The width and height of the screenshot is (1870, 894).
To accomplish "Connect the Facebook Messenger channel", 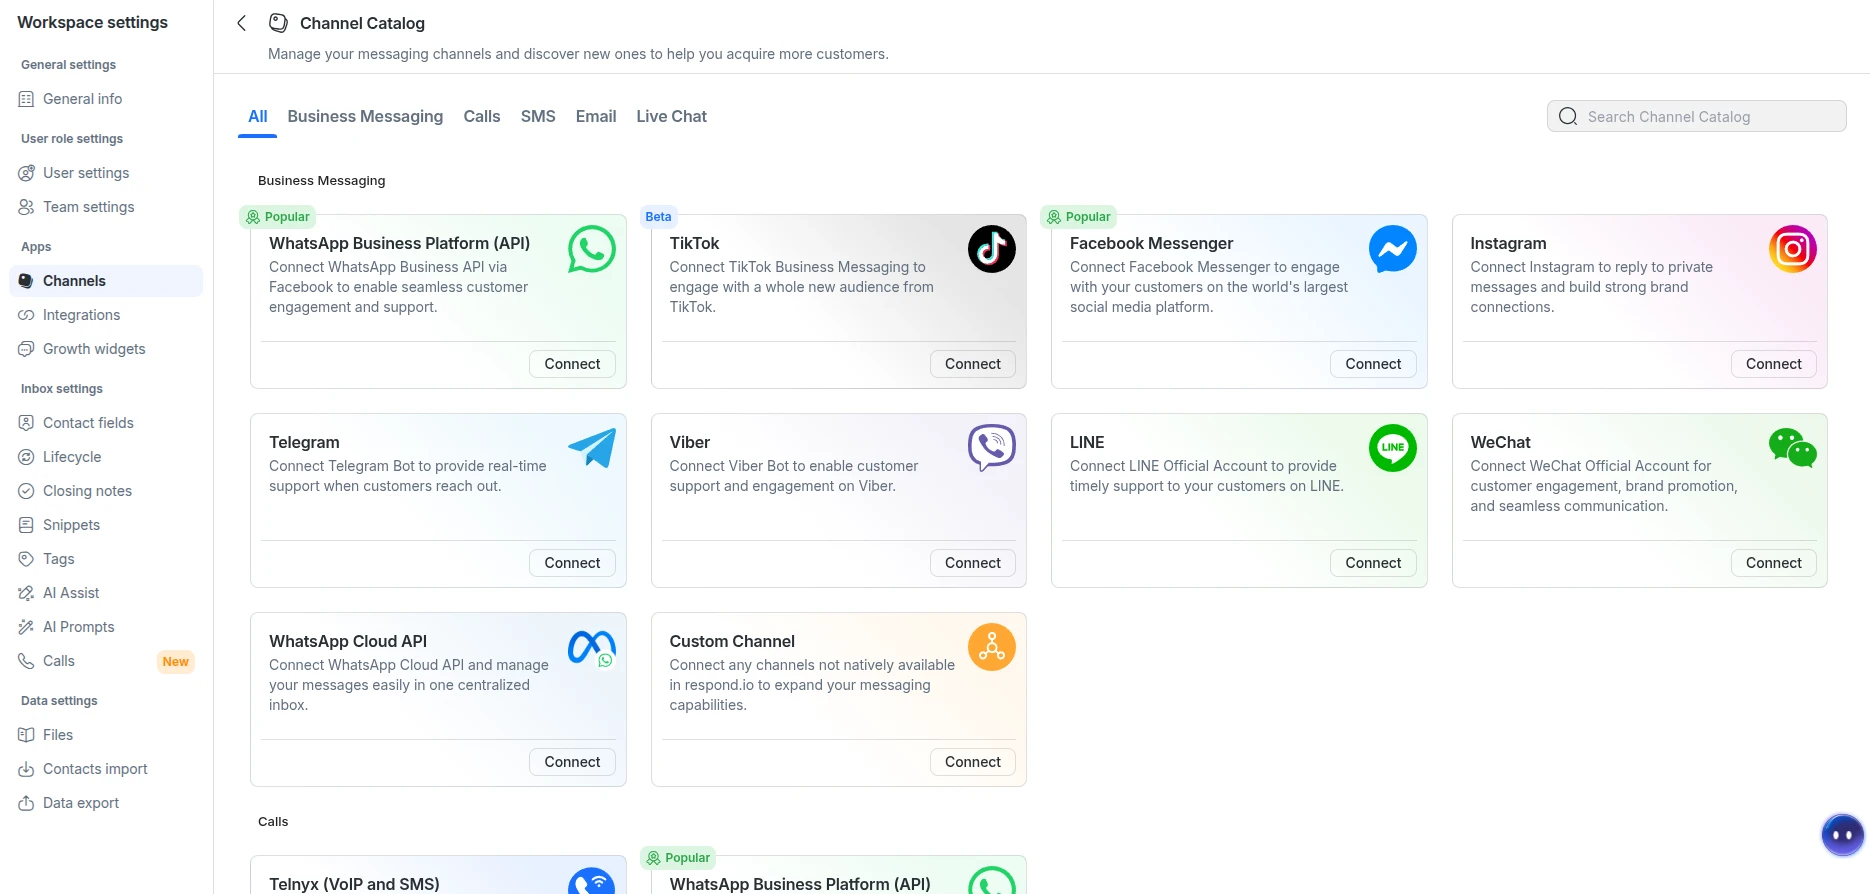I will [1373, 364].
